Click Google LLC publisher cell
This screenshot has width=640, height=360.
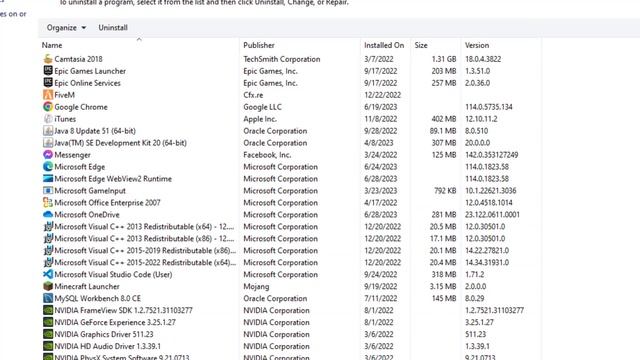[262, 107]
